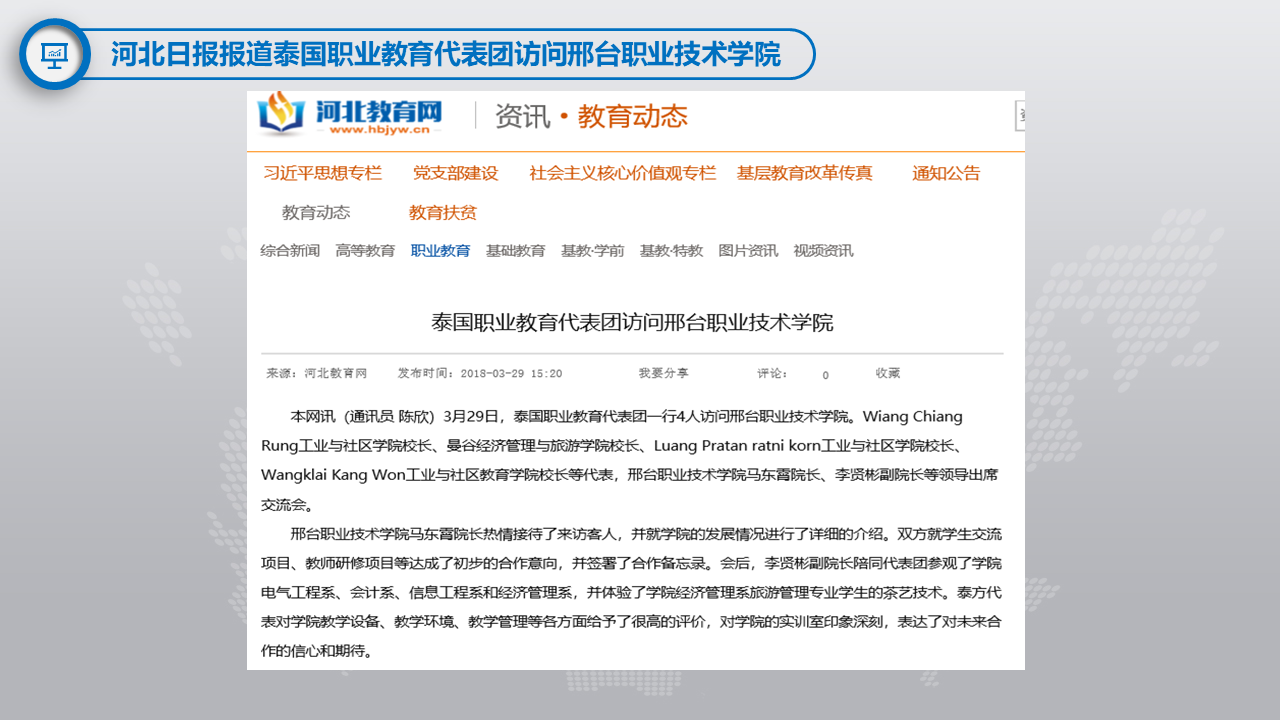Open the 习近平思想专栏 section
This screenshot has height=720, width=1280.
click(322, 173)
